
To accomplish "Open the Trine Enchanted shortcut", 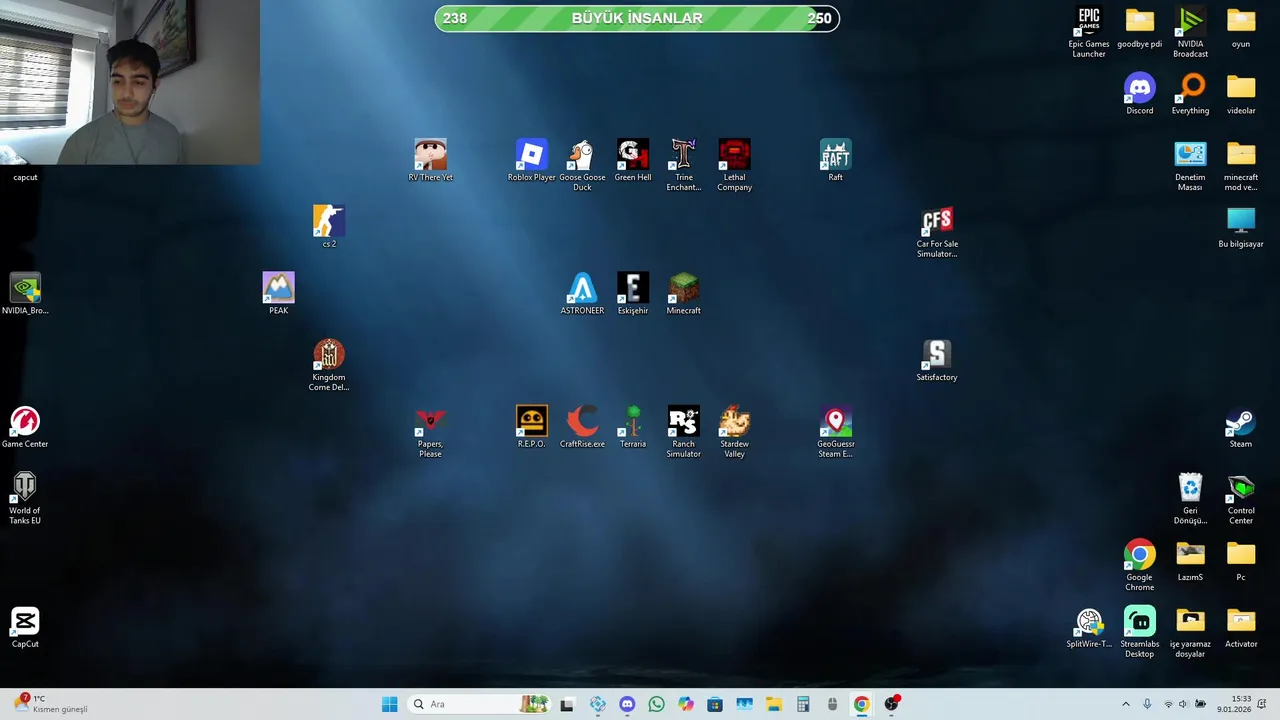I will click(684, 165).
